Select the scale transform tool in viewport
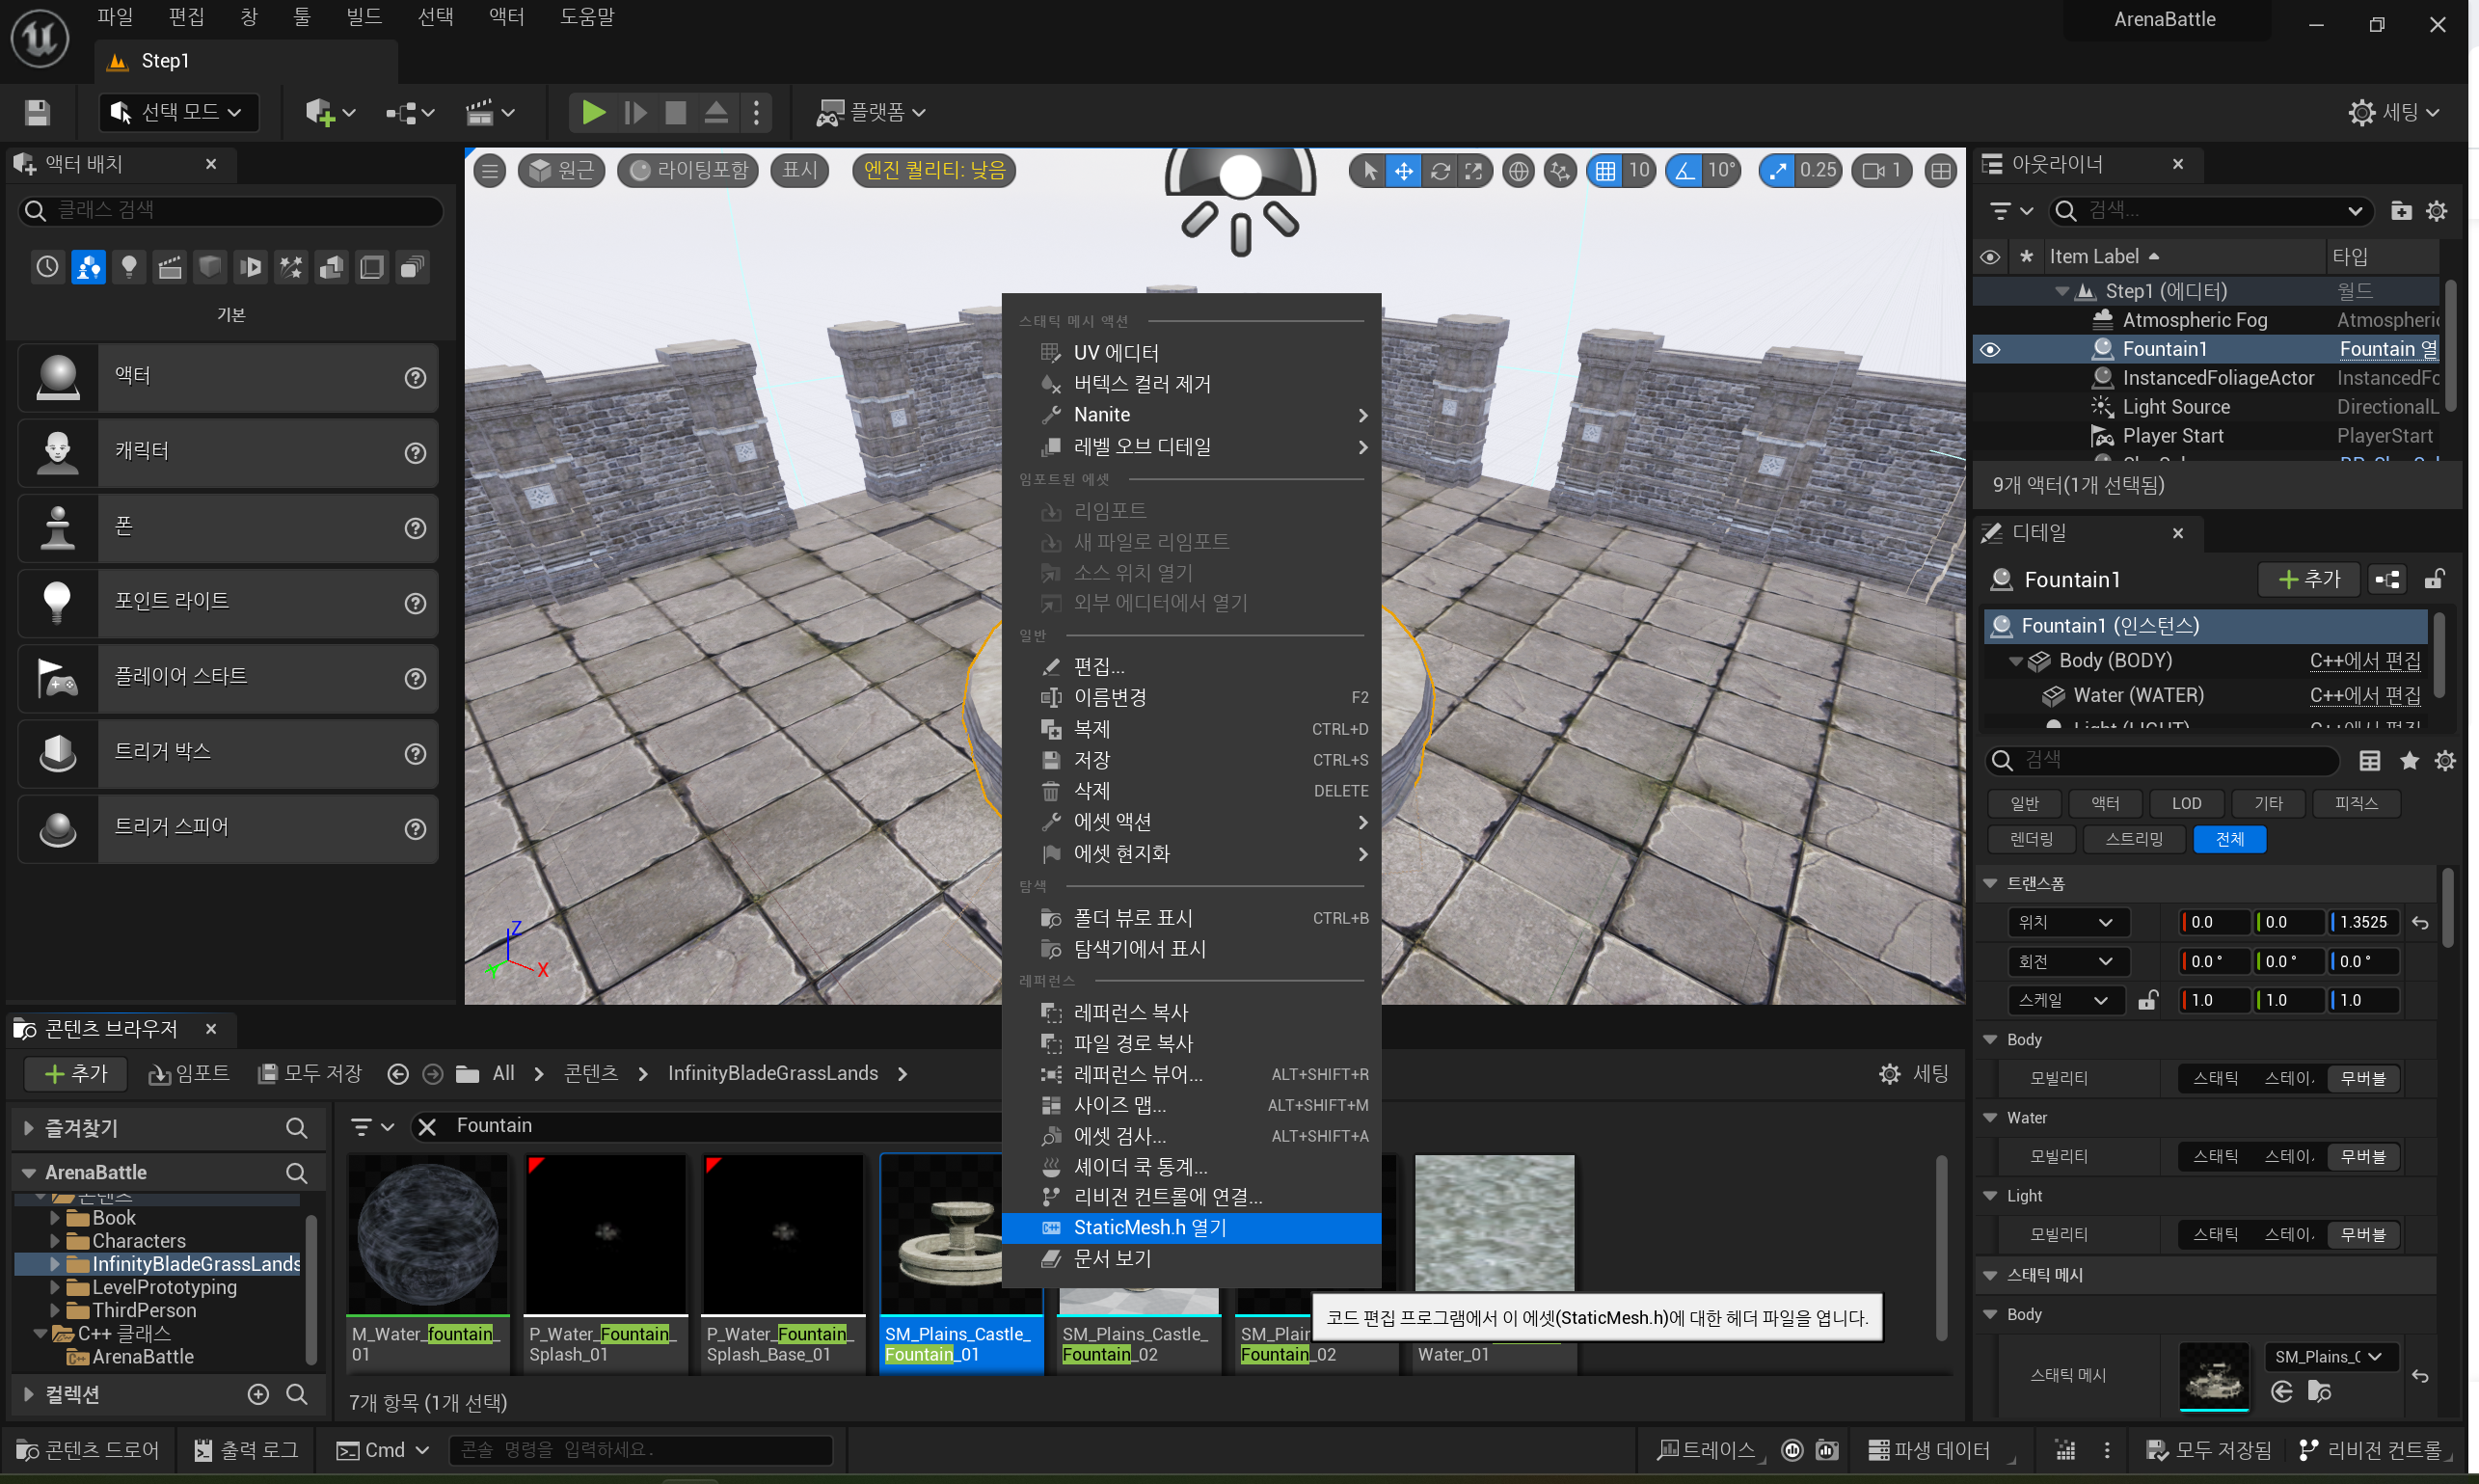Screen dimensions: 2479x1484 coord(1473,171)
